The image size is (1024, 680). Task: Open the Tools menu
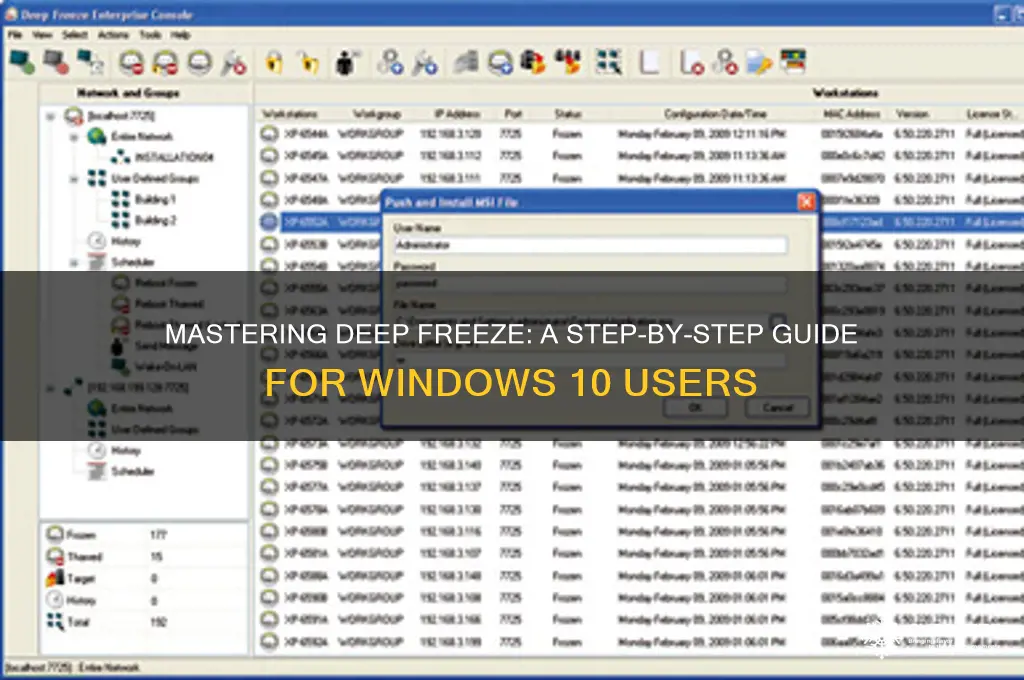point(150,35)
